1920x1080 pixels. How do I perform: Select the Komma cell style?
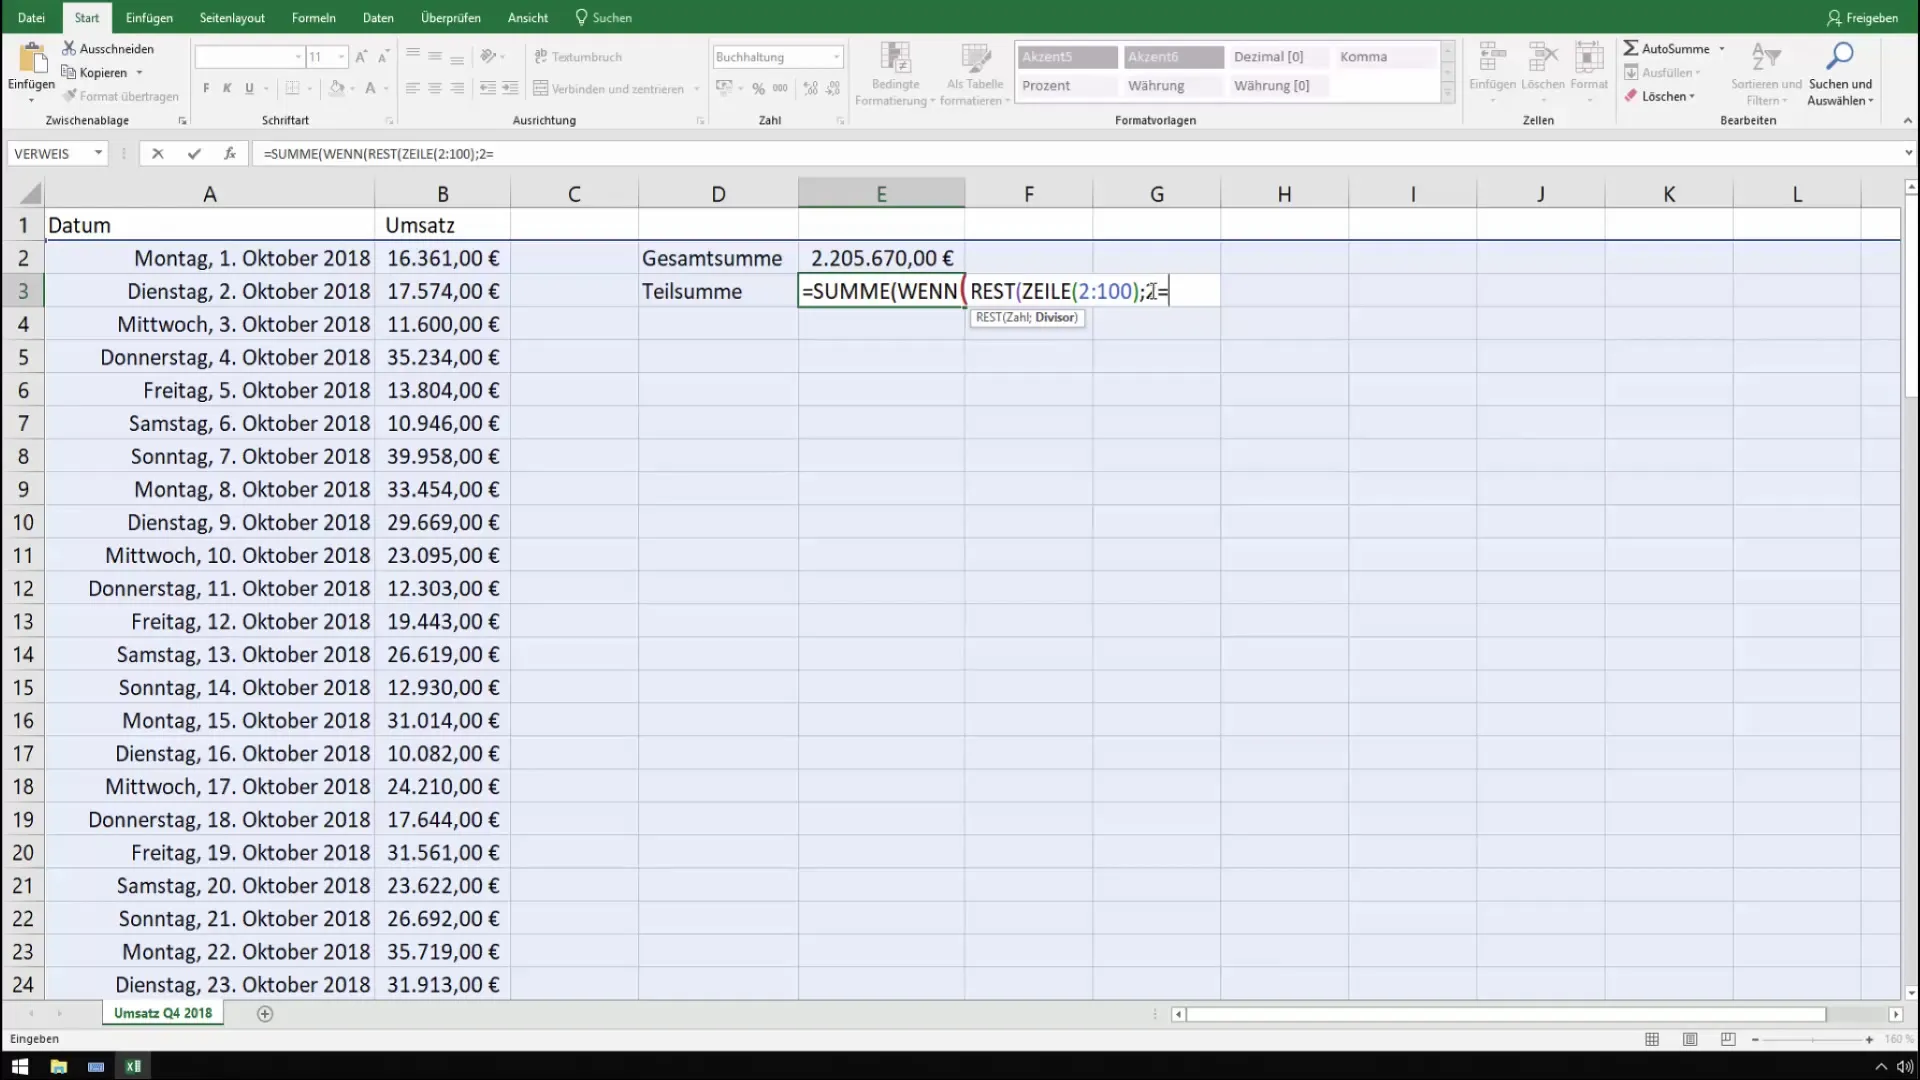[x=1385, y=57]
